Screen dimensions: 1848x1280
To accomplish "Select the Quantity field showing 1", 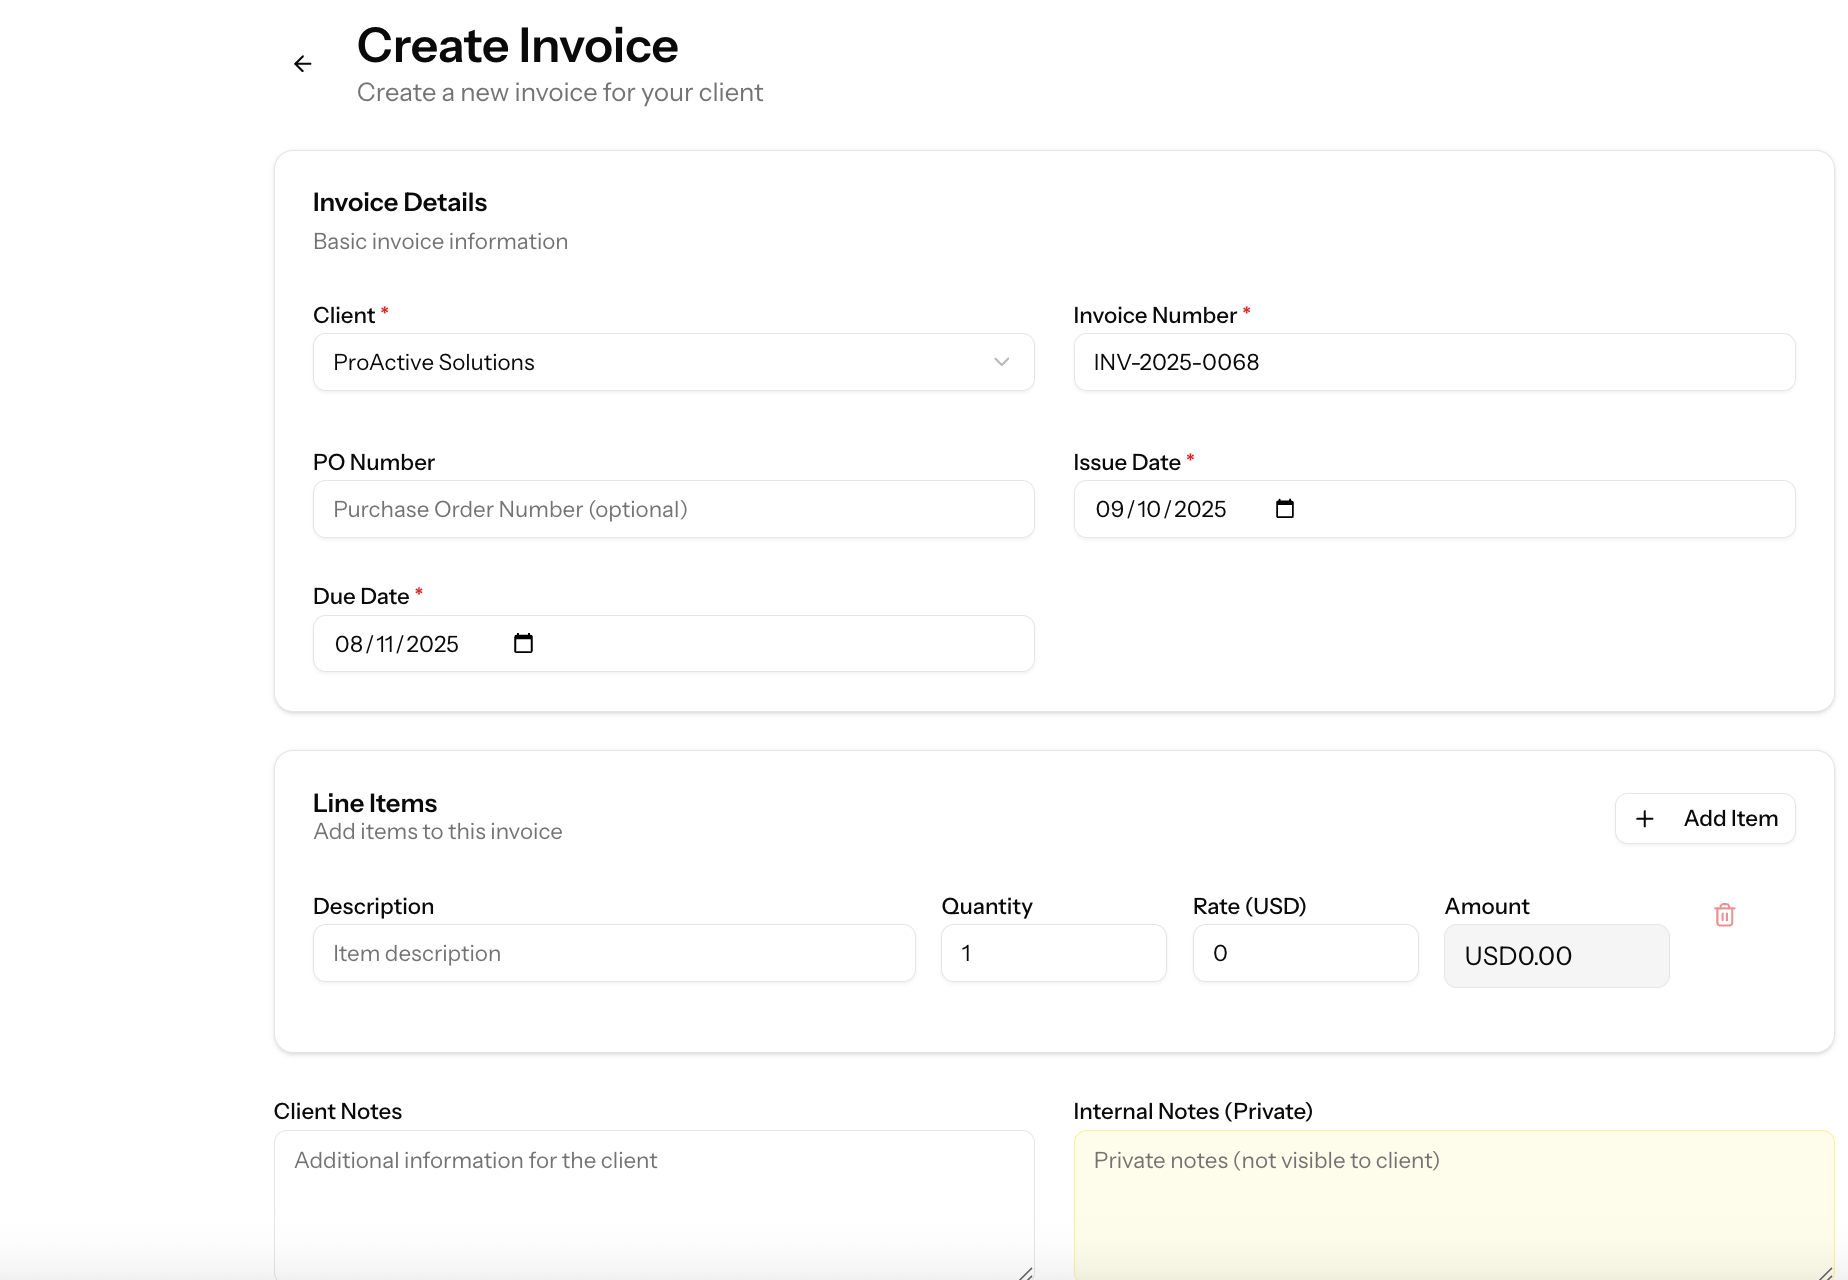I will click(1053, 953).
